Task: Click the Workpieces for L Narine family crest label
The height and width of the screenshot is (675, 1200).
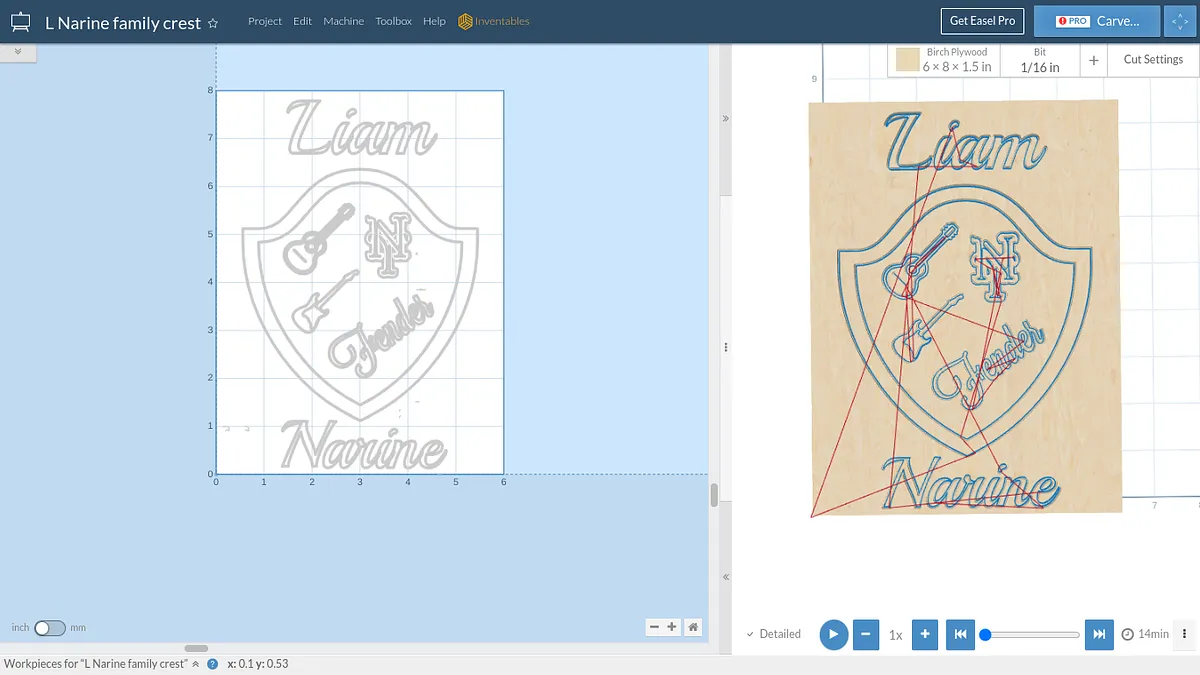Action: 95,664
